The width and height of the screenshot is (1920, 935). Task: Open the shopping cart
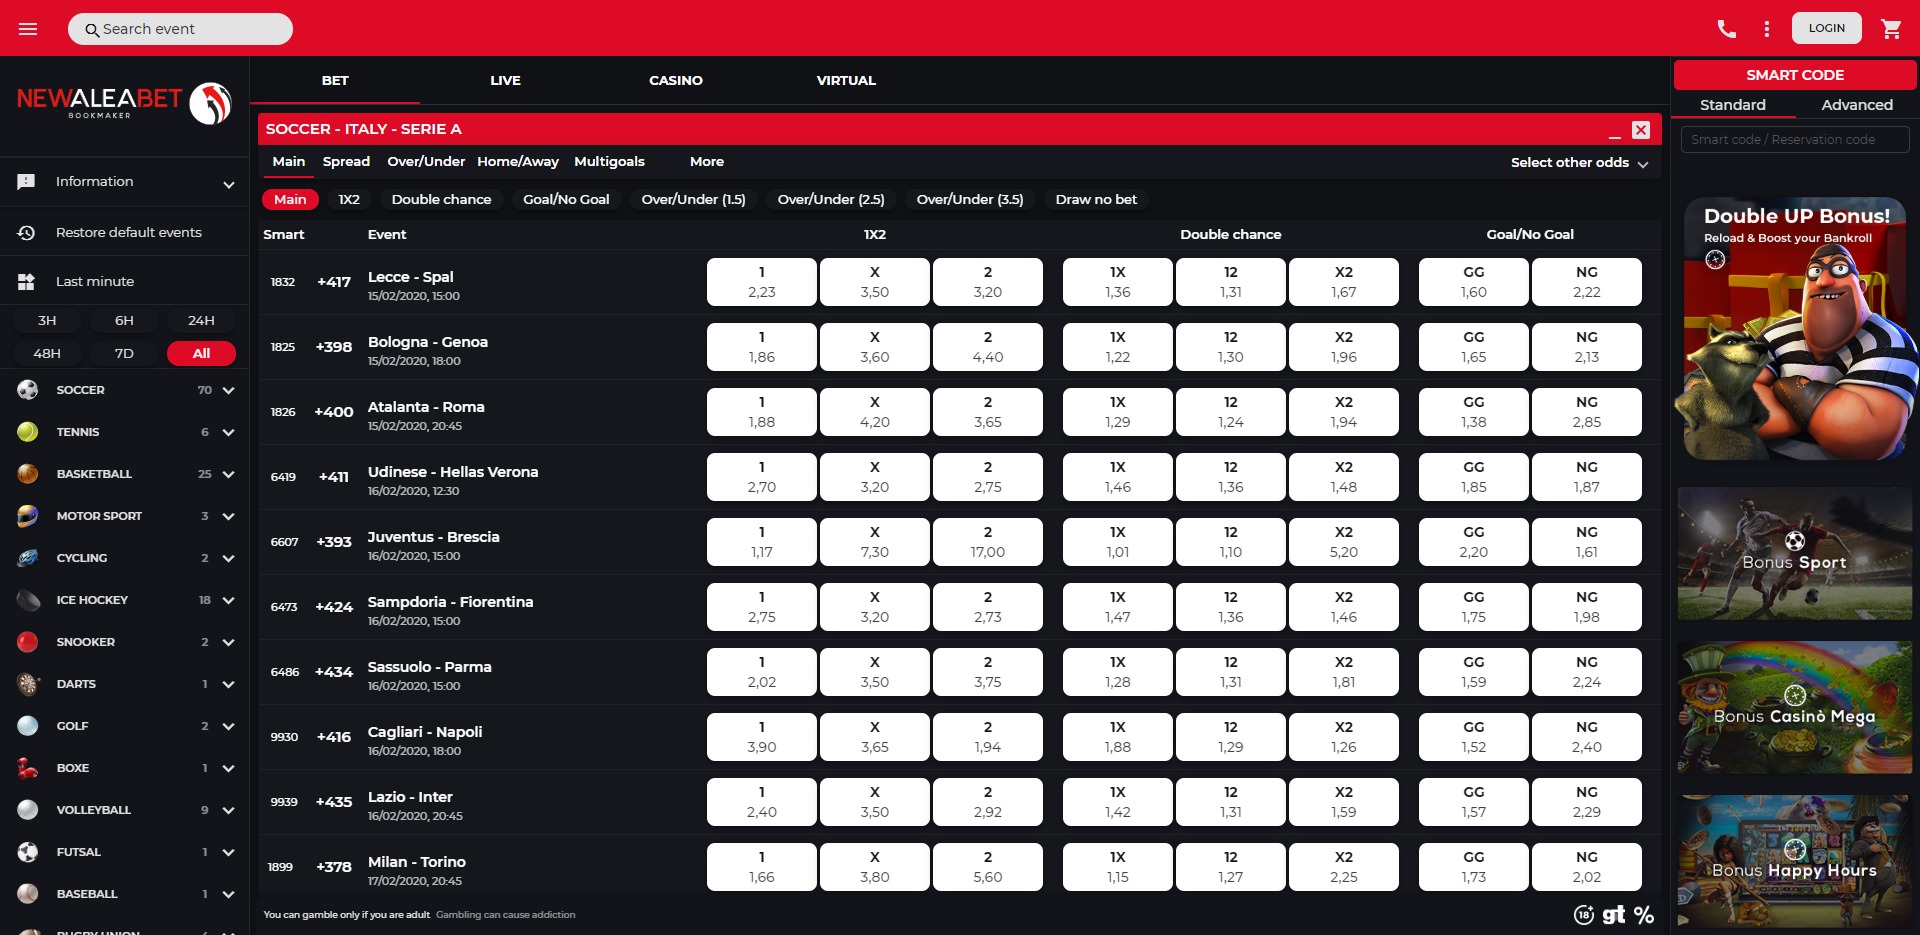coord(1891,29)
